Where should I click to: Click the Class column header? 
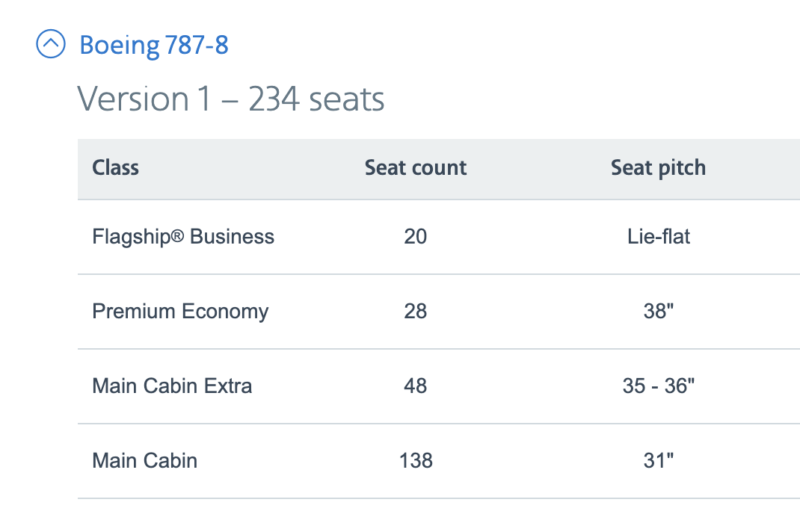click(x=115, y=167)
